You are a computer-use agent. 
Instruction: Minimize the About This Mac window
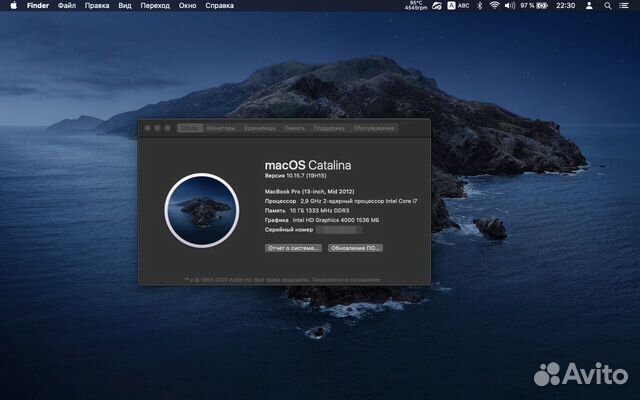158,128
